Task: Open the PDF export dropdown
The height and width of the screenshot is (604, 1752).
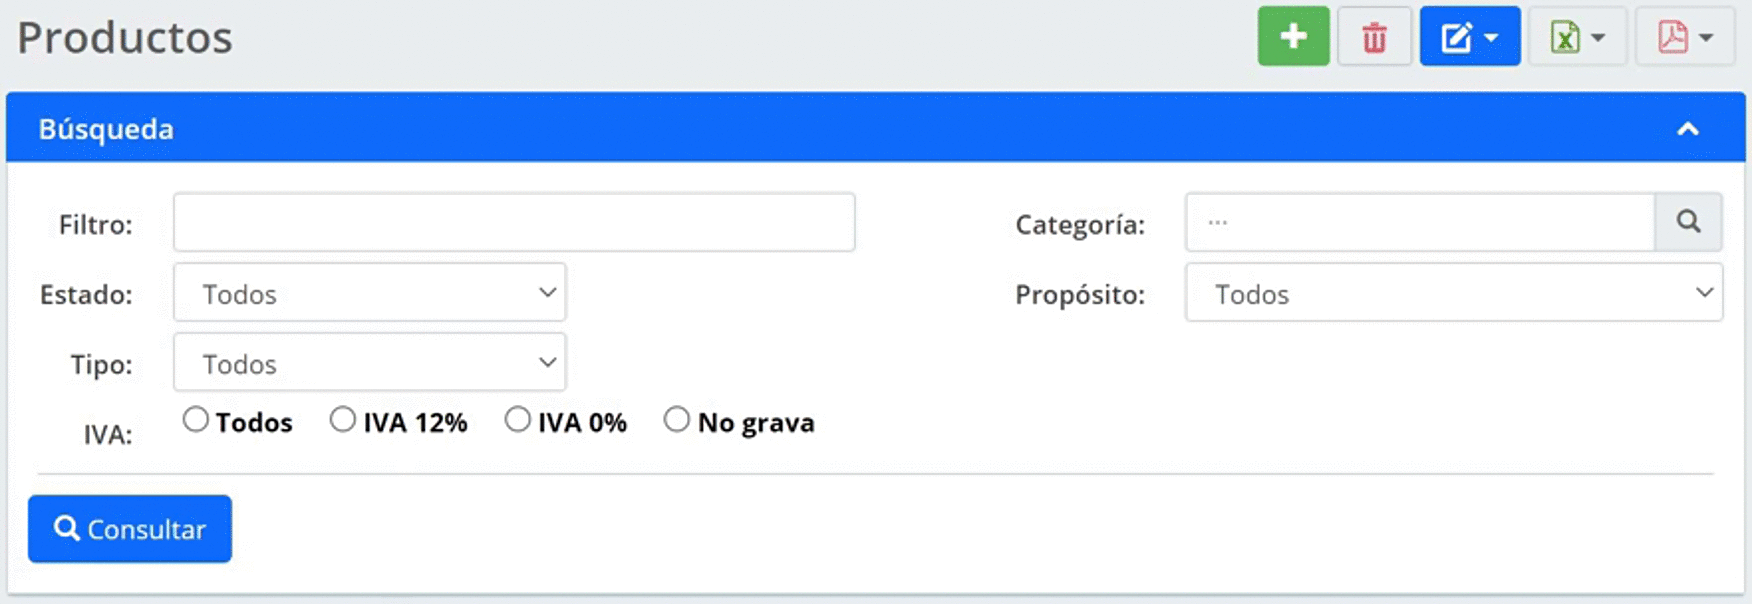Action: pos(1685,37)
